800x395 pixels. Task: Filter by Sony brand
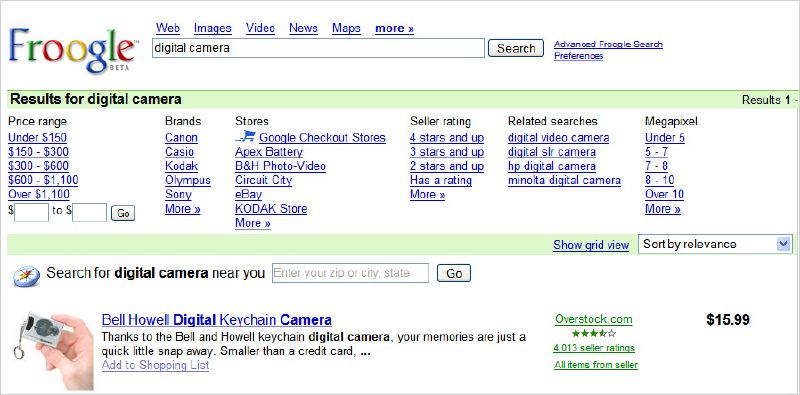pos(178,194)
